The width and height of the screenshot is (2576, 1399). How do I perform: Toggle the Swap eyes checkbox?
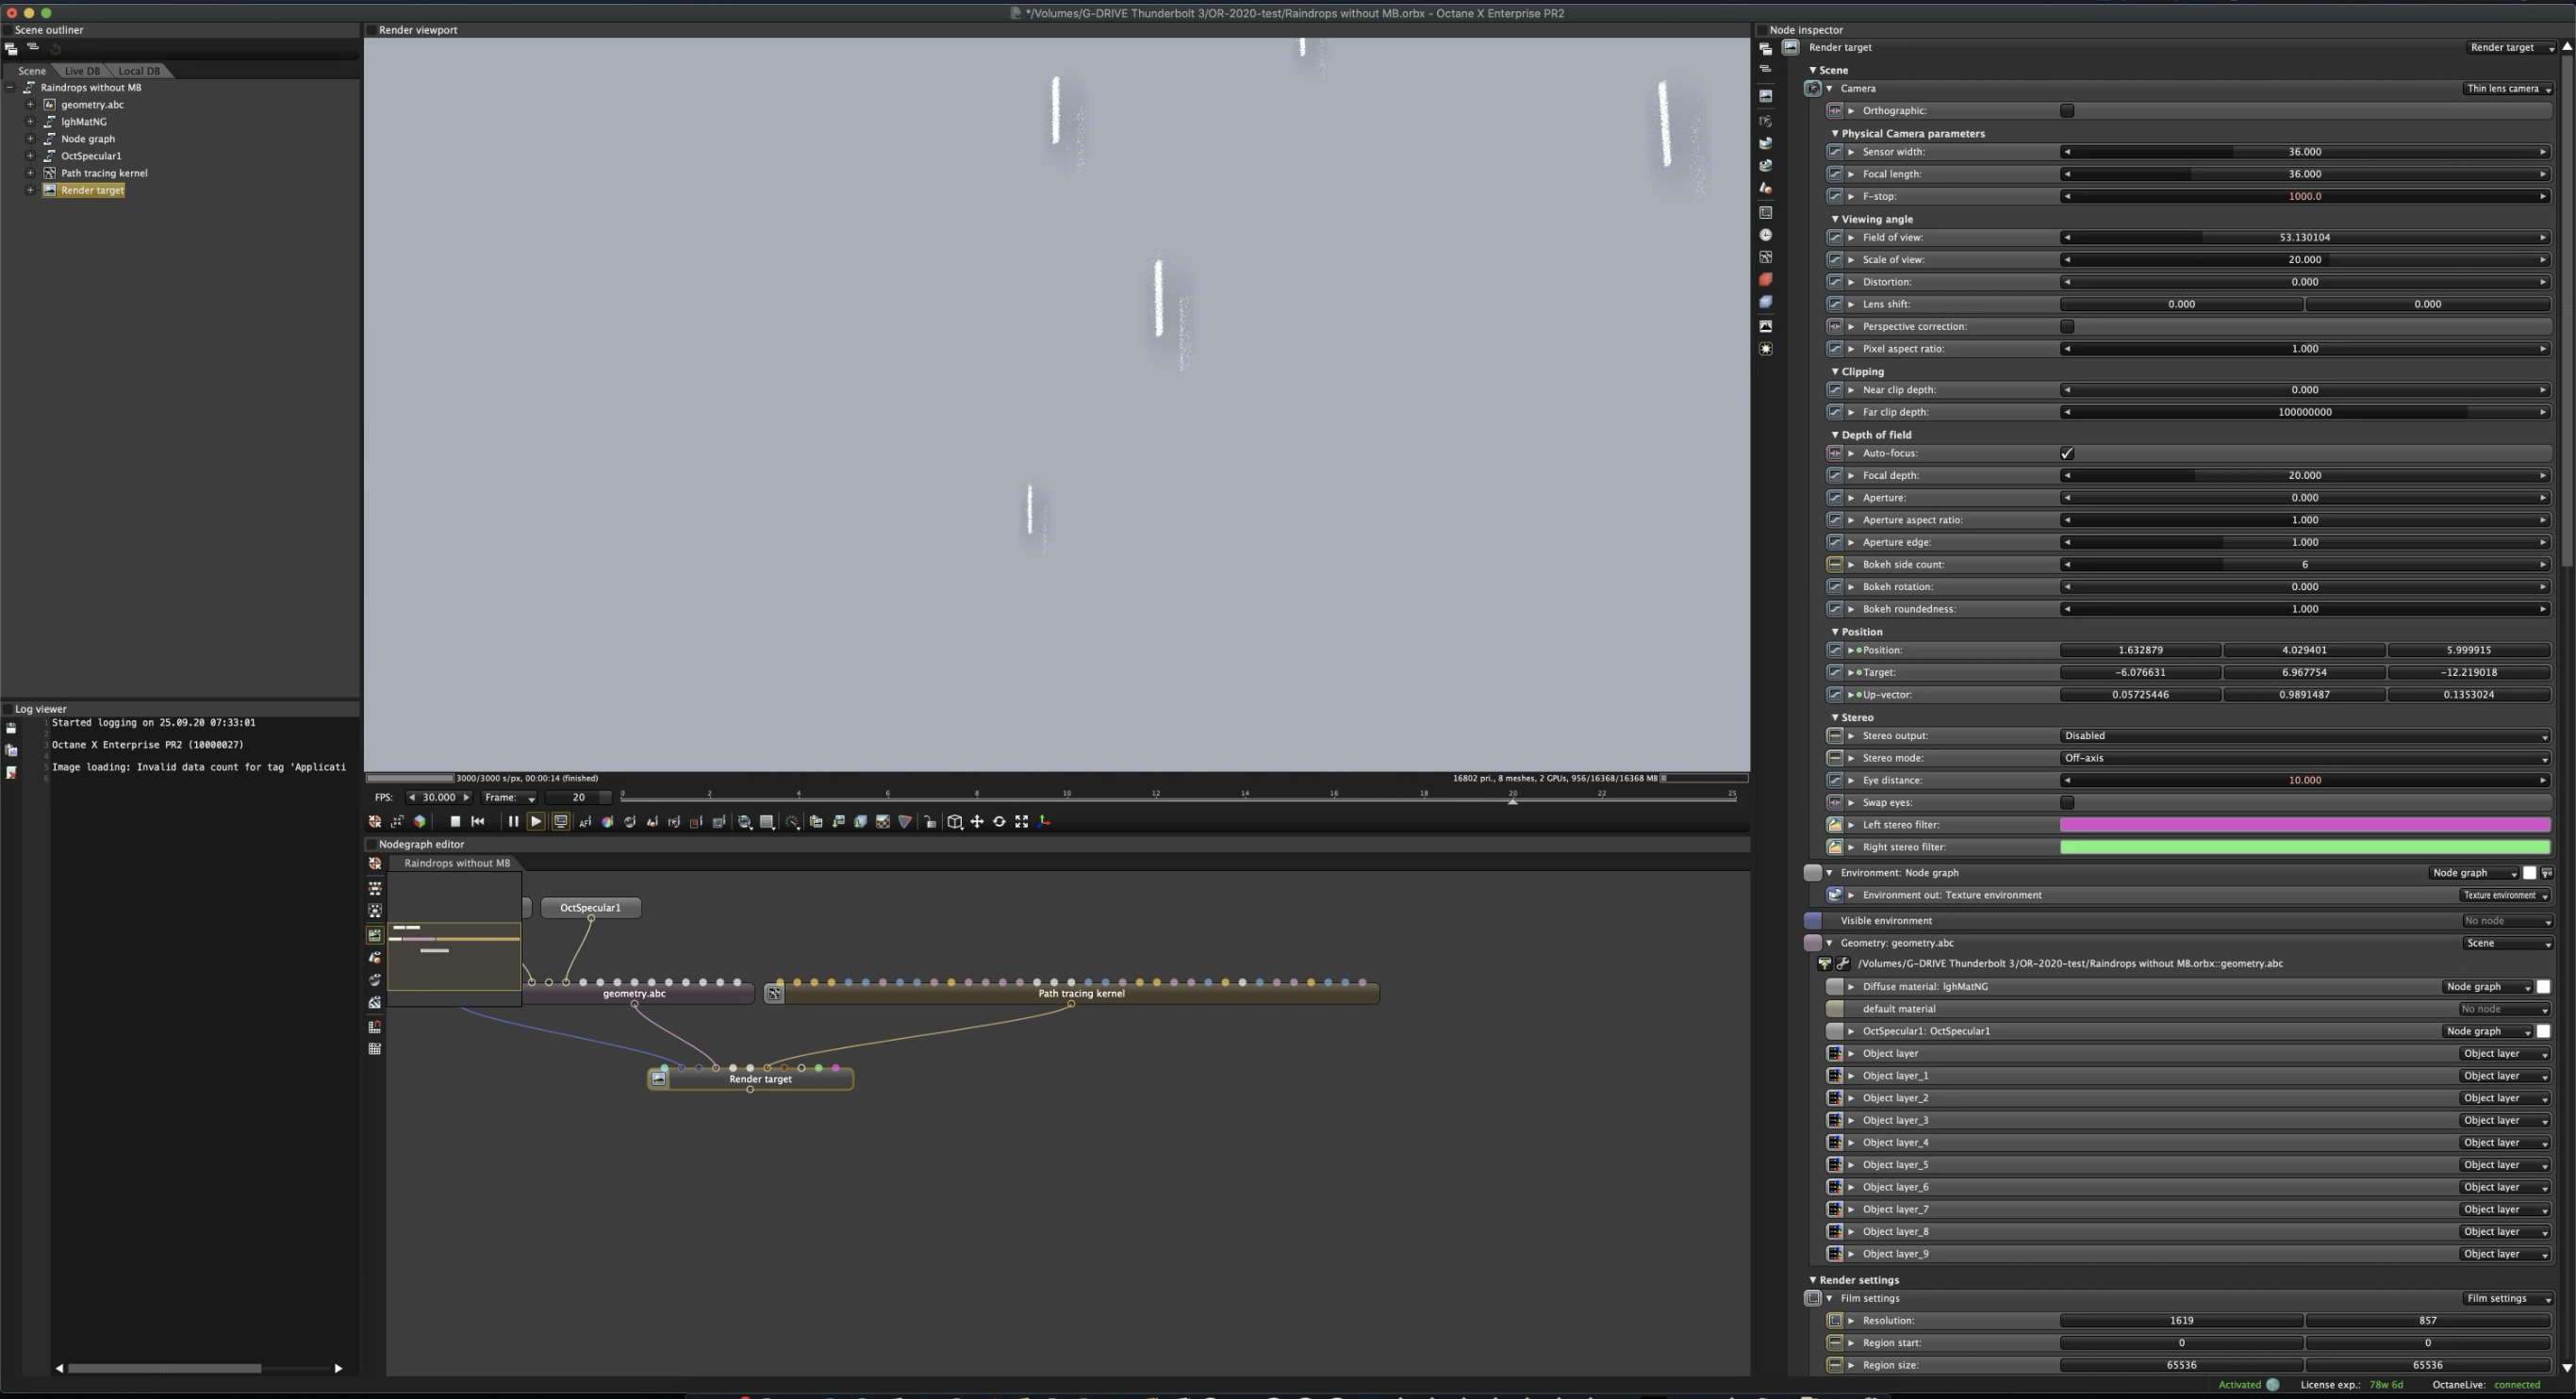pos(2067,803)
